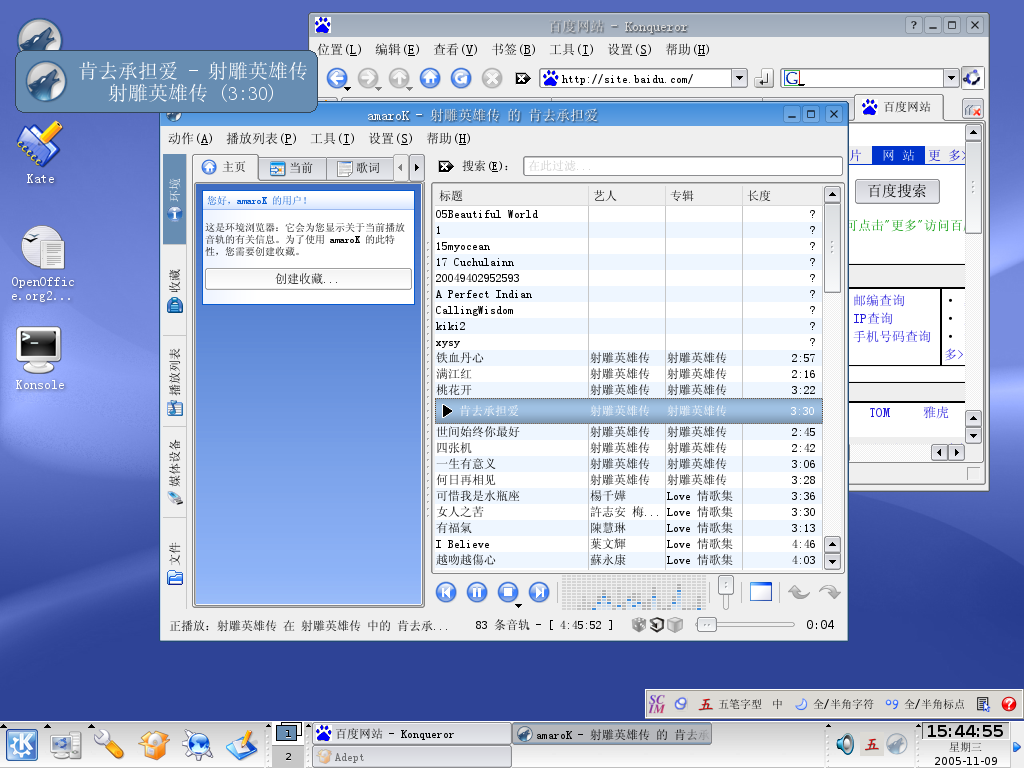Image resolution: width=1024 pixels, height=768 pixels.
Task: Switch to the 当前 tab
Action: [291, 168]
